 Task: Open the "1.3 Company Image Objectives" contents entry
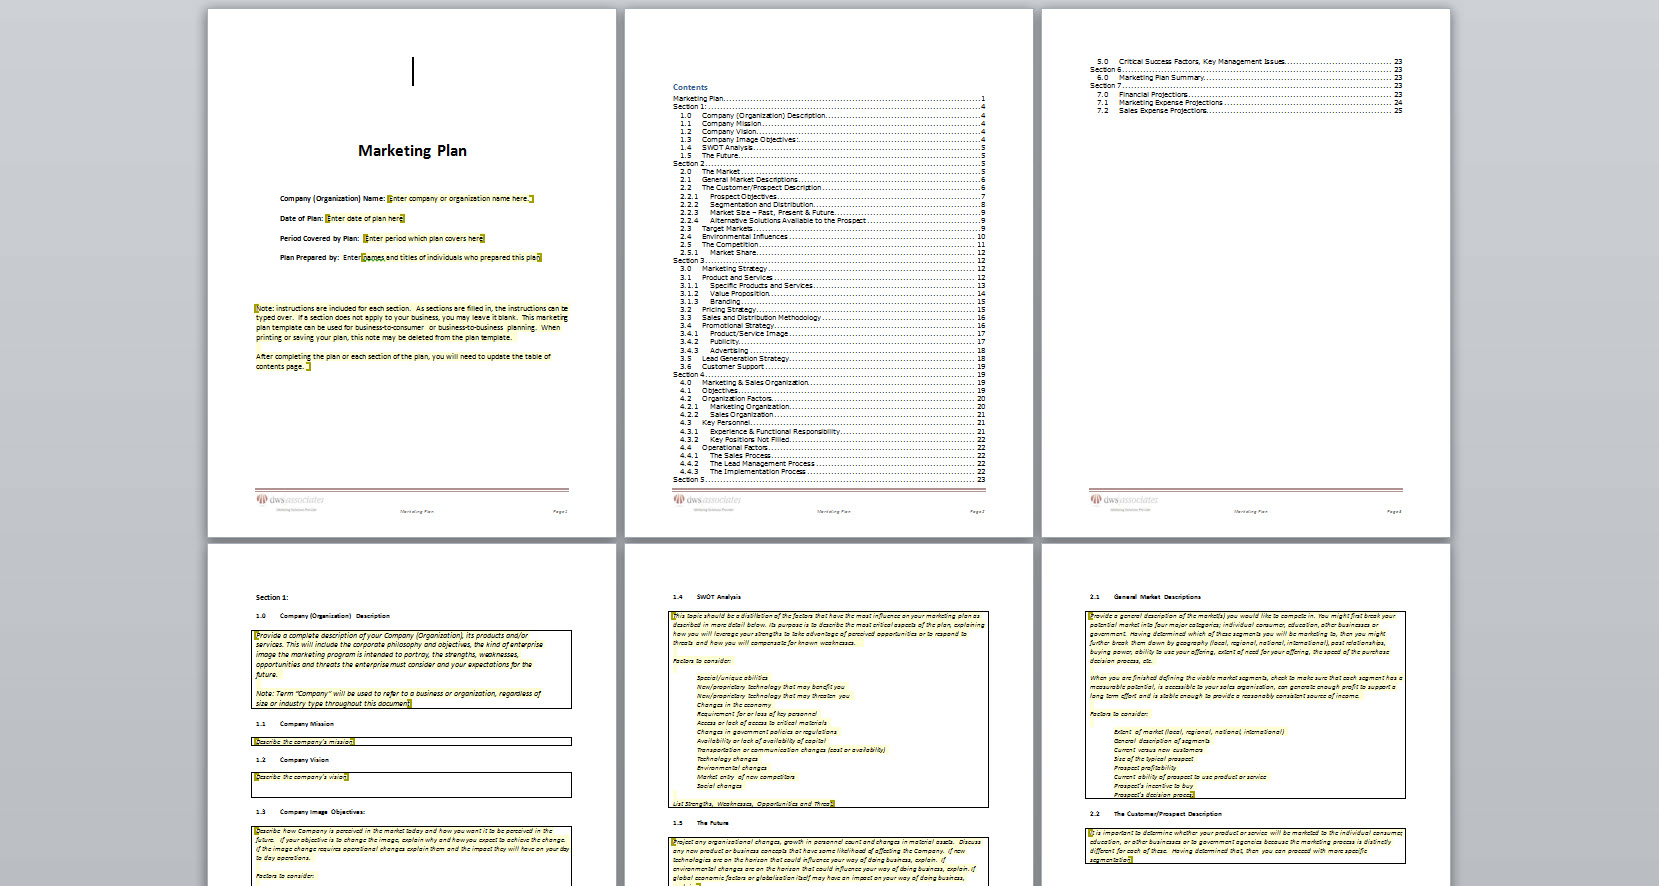point(832,140)
